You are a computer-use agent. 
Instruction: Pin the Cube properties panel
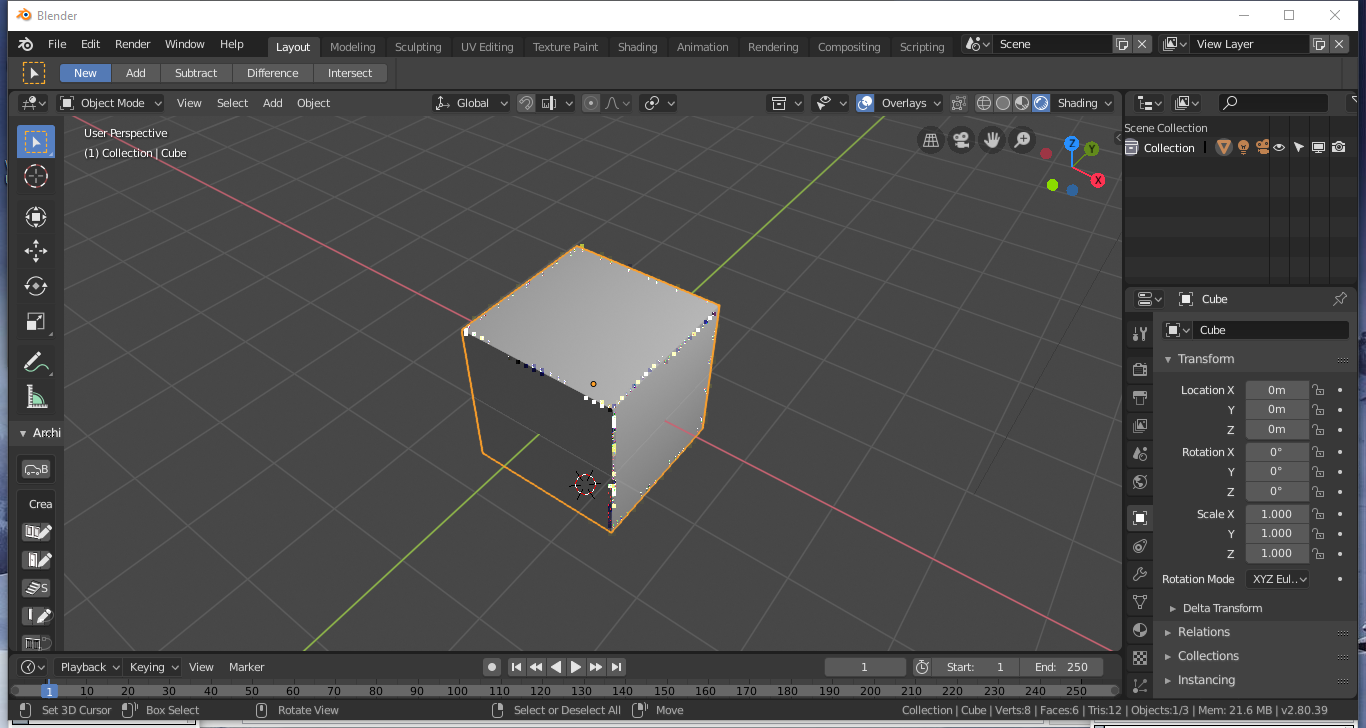[1340, 299]
